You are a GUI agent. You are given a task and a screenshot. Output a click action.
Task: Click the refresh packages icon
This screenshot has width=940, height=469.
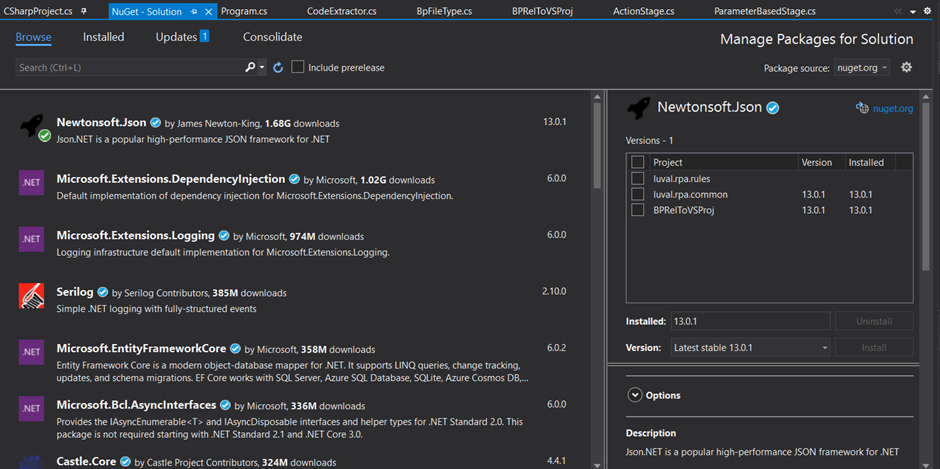[278, 67]
